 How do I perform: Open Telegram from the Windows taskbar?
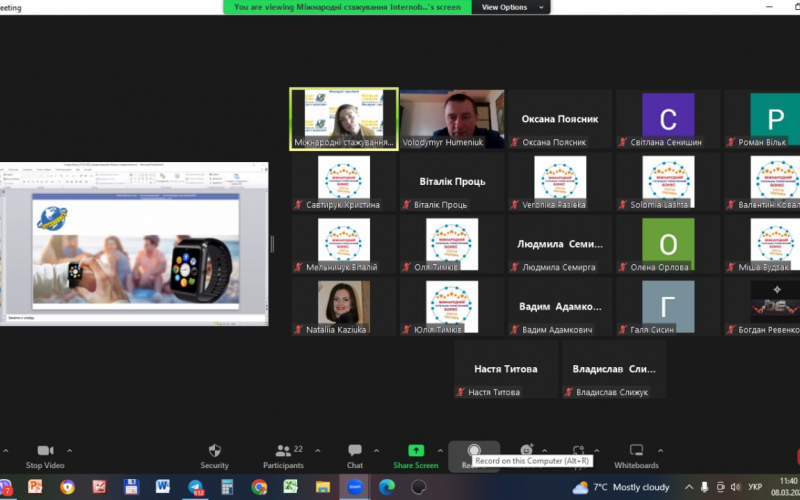pyautogui.click(x=196, y=487)
